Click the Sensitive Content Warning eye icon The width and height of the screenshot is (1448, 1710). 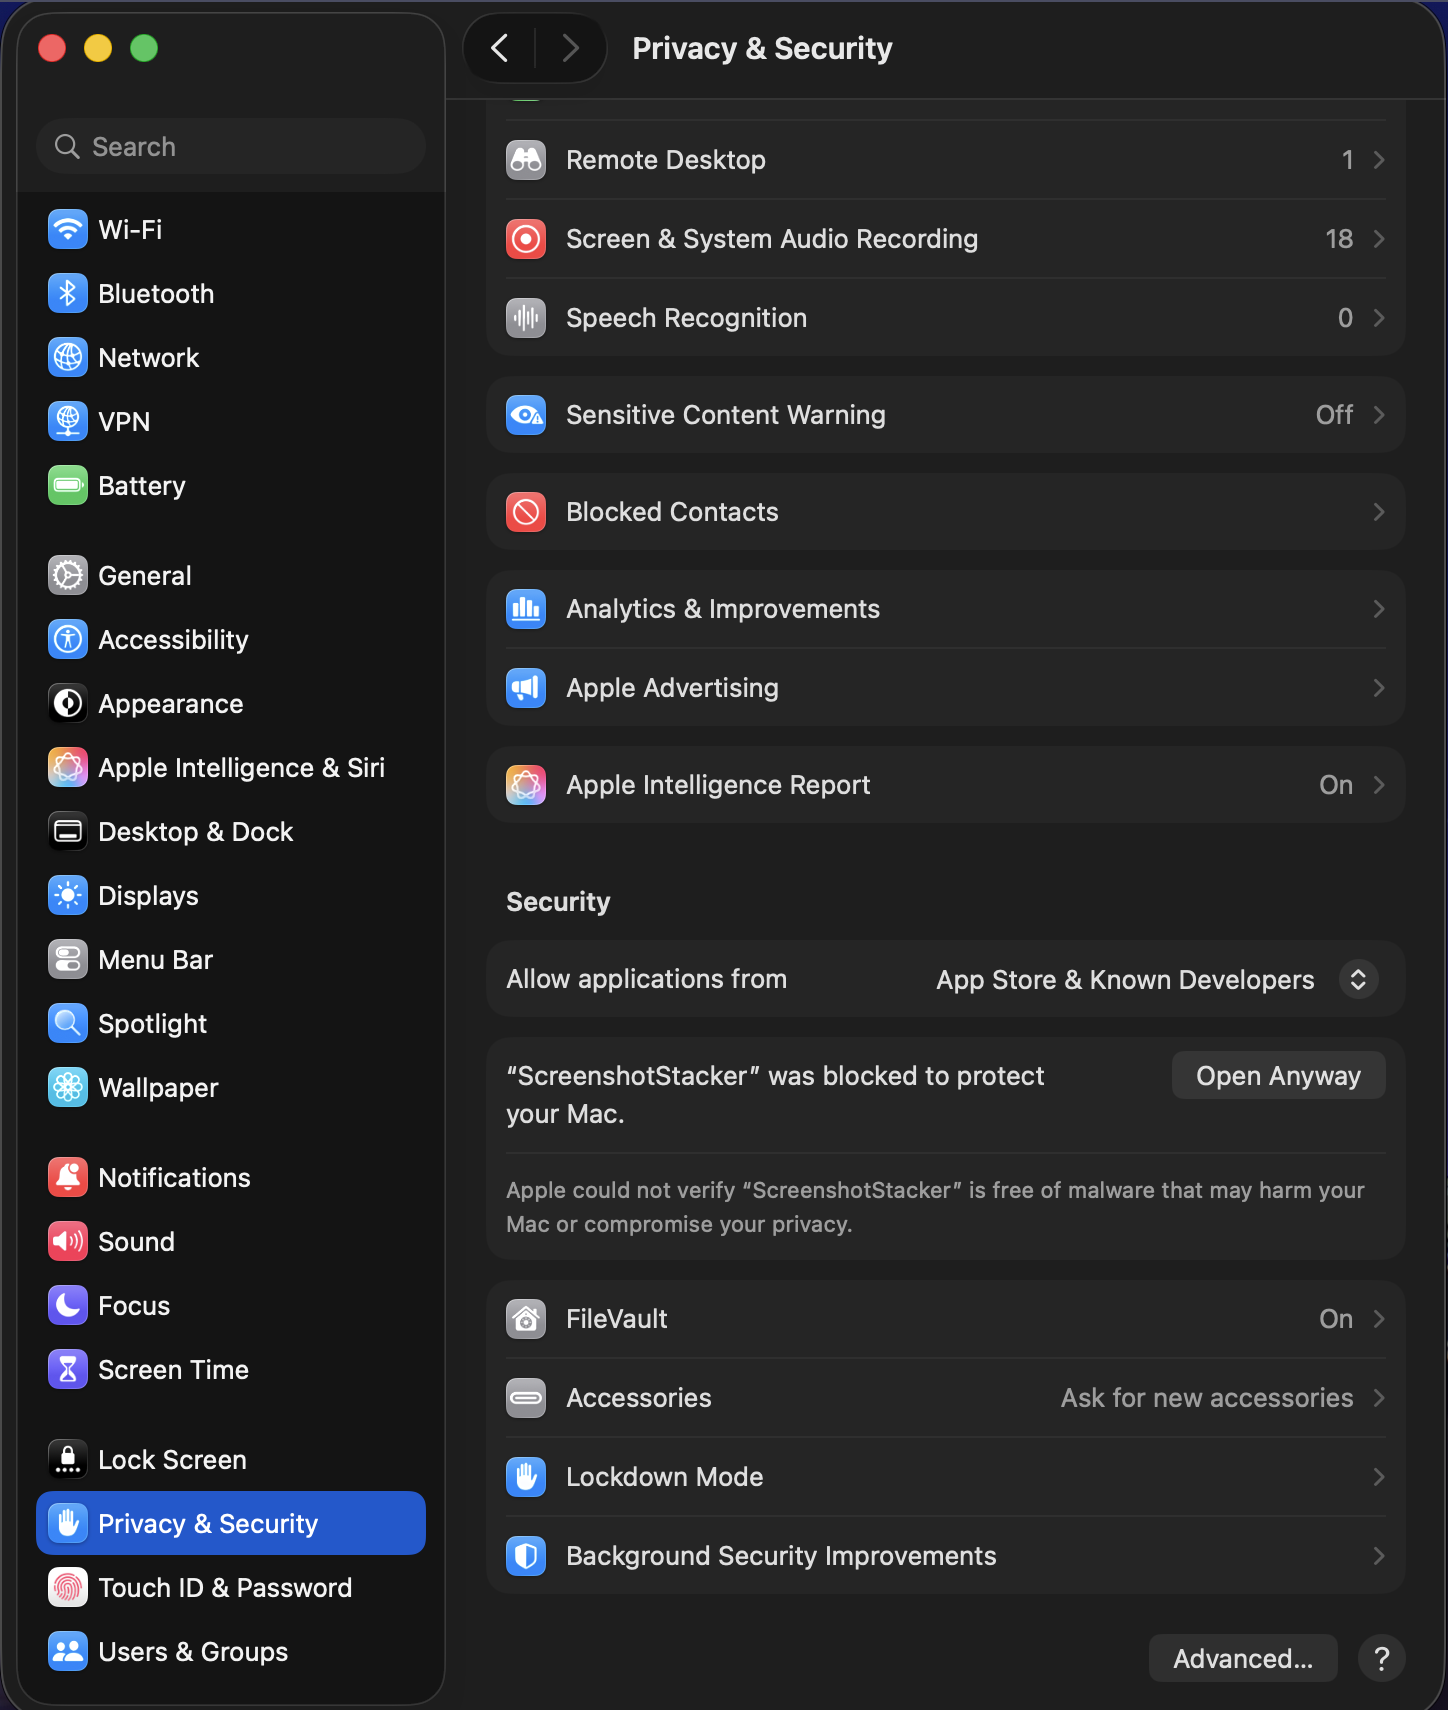[526, 415]
